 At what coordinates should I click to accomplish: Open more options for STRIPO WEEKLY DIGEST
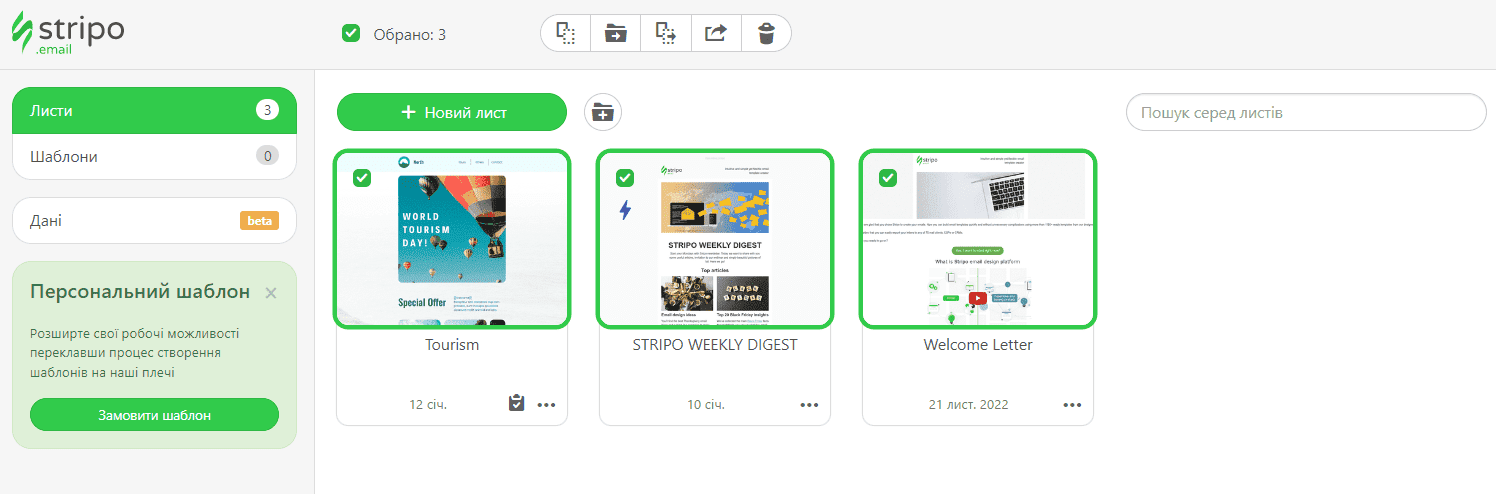(x=809, y=405)
